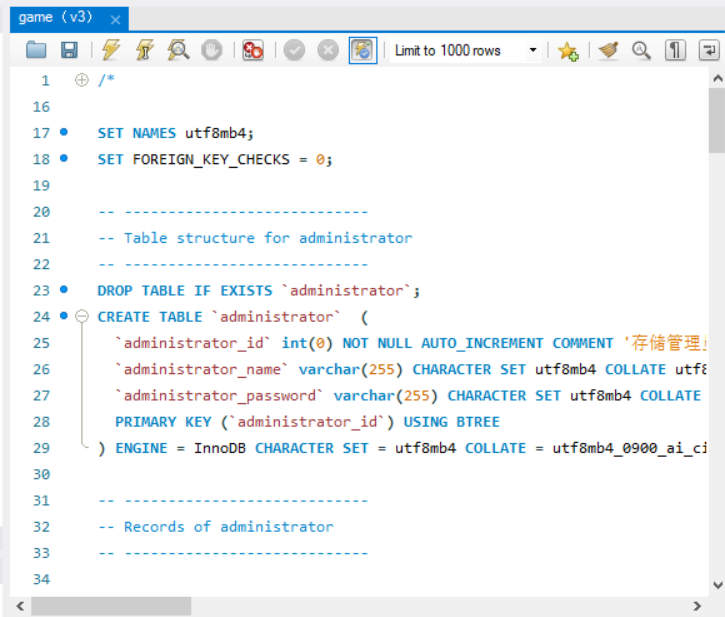Click 'DROP TABLE IF EXISTS' on line 23
The width and height of the screenshot is (725, 617).
tap(185, 291)
